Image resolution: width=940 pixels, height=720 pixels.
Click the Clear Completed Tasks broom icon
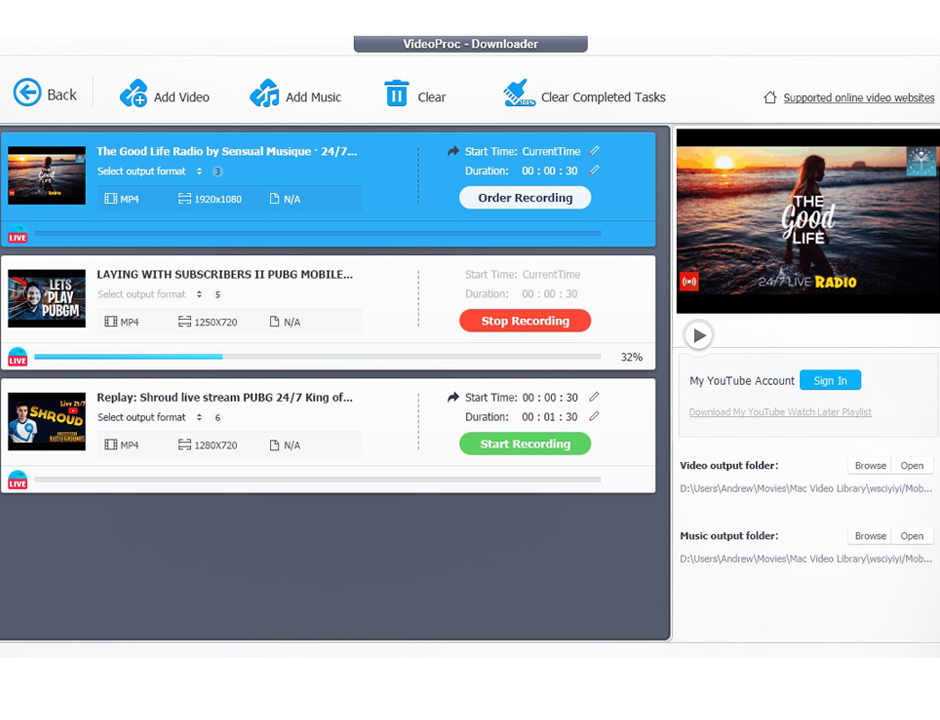click(x=519, y=94)
